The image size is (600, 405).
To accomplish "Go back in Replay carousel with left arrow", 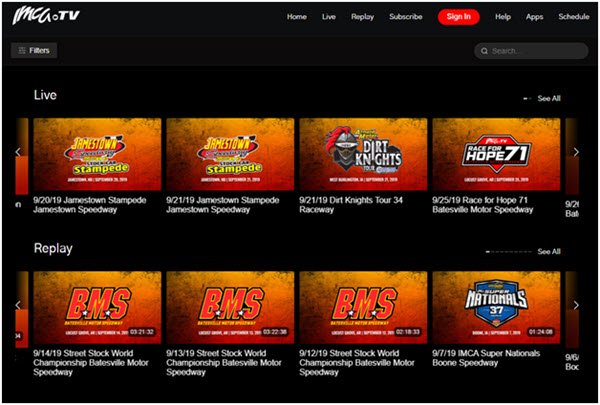I will coord(18,305).
